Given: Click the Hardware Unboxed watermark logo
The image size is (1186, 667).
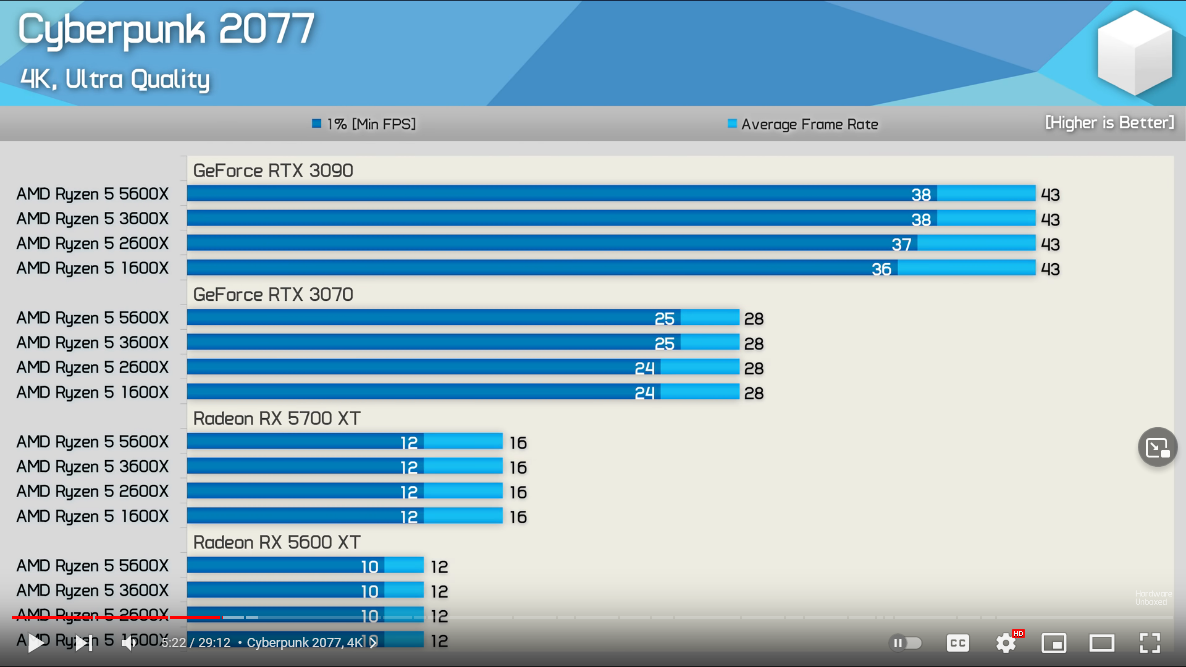Looking at the screenshot, I should pyautogui.click(x=1153, y=598).
